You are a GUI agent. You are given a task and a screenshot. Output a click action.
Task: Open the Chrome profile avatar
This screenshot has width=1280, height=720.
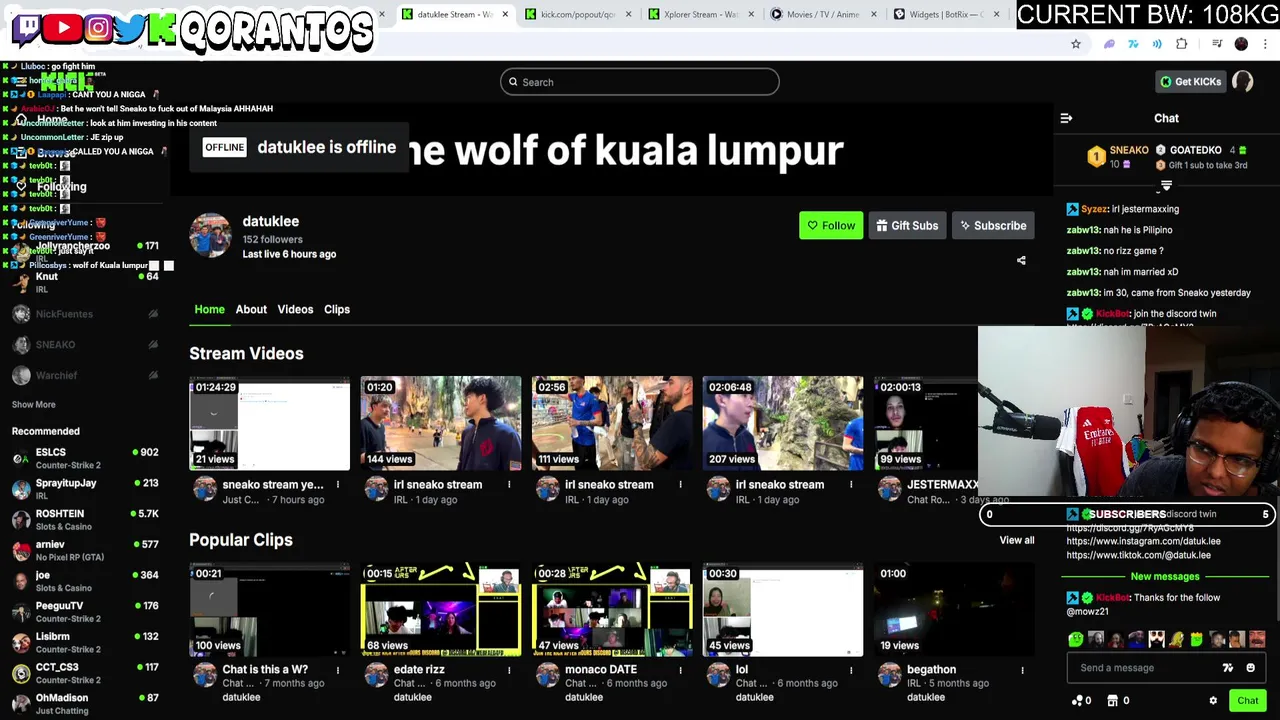pos(1241,44)
